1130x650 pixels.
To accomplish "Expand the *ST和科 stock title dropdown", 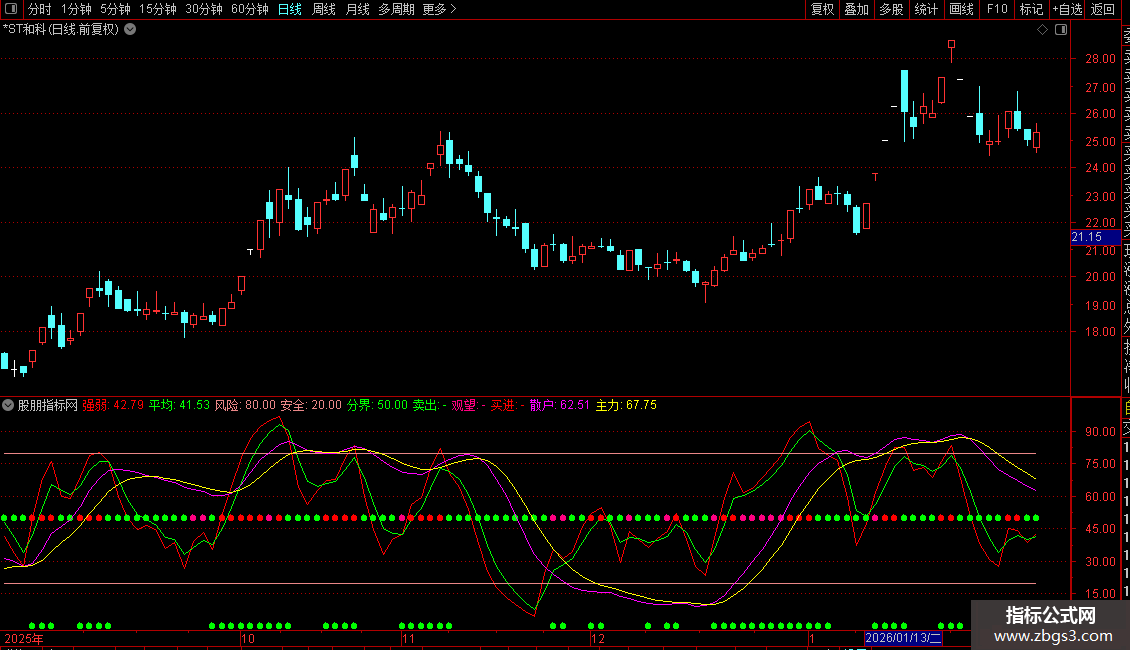I will pos(130,29).
